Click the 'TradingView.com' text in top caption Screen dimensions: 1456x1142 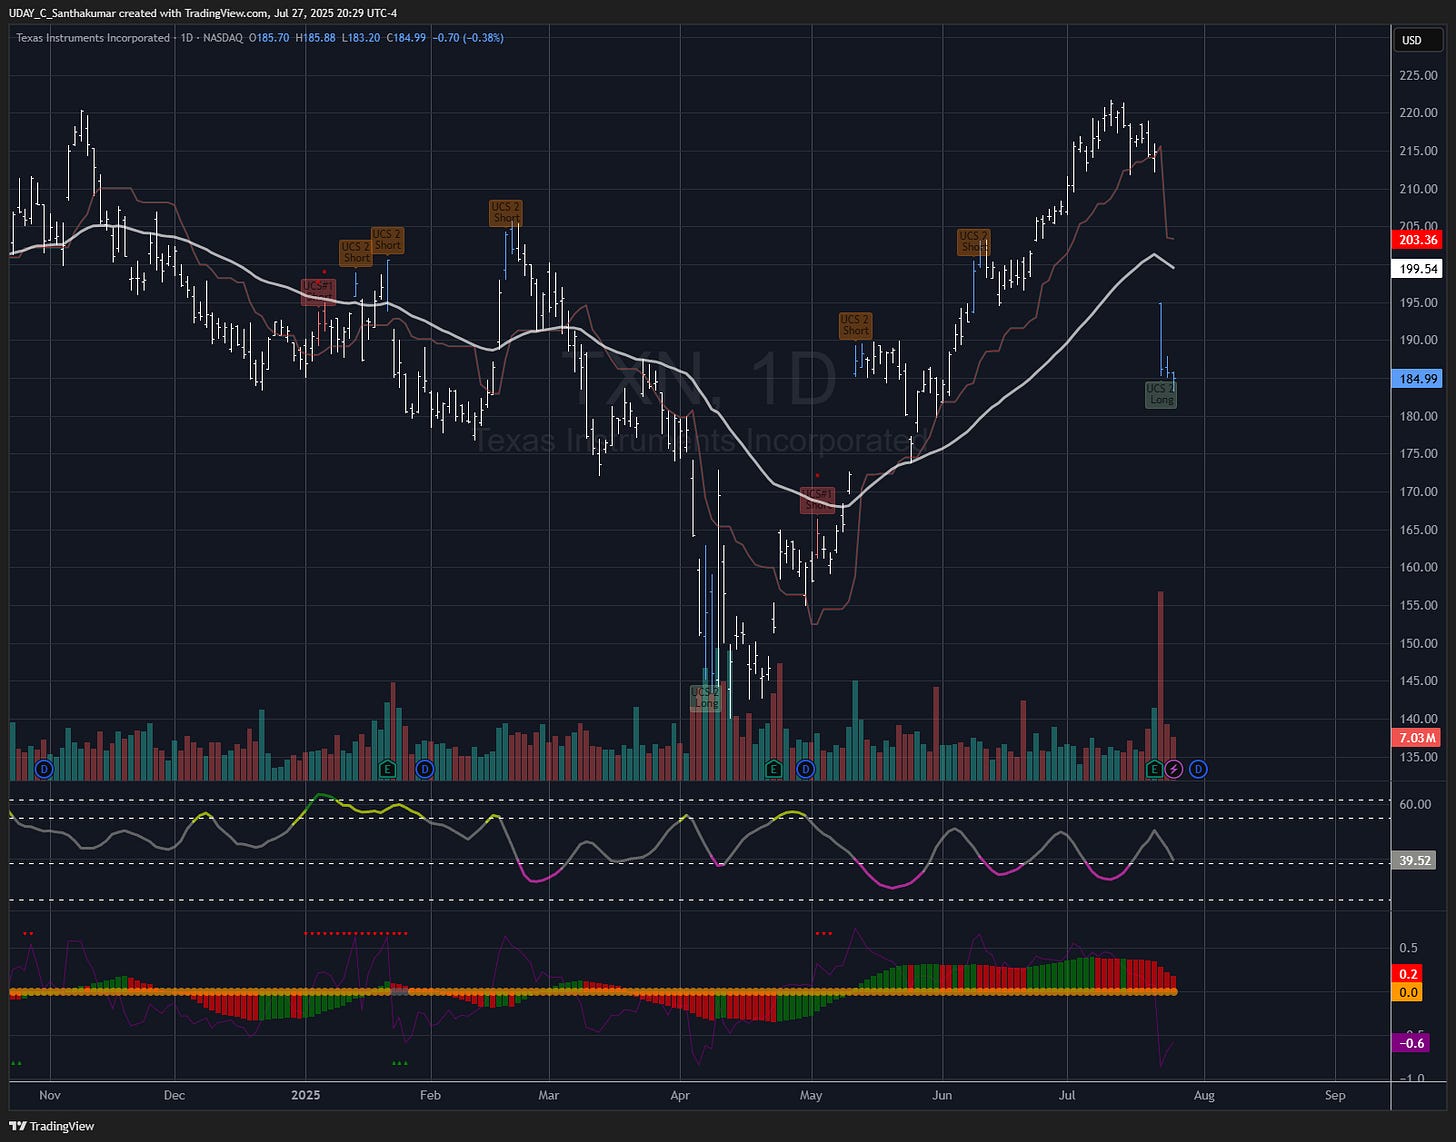(x=227, y=13)
